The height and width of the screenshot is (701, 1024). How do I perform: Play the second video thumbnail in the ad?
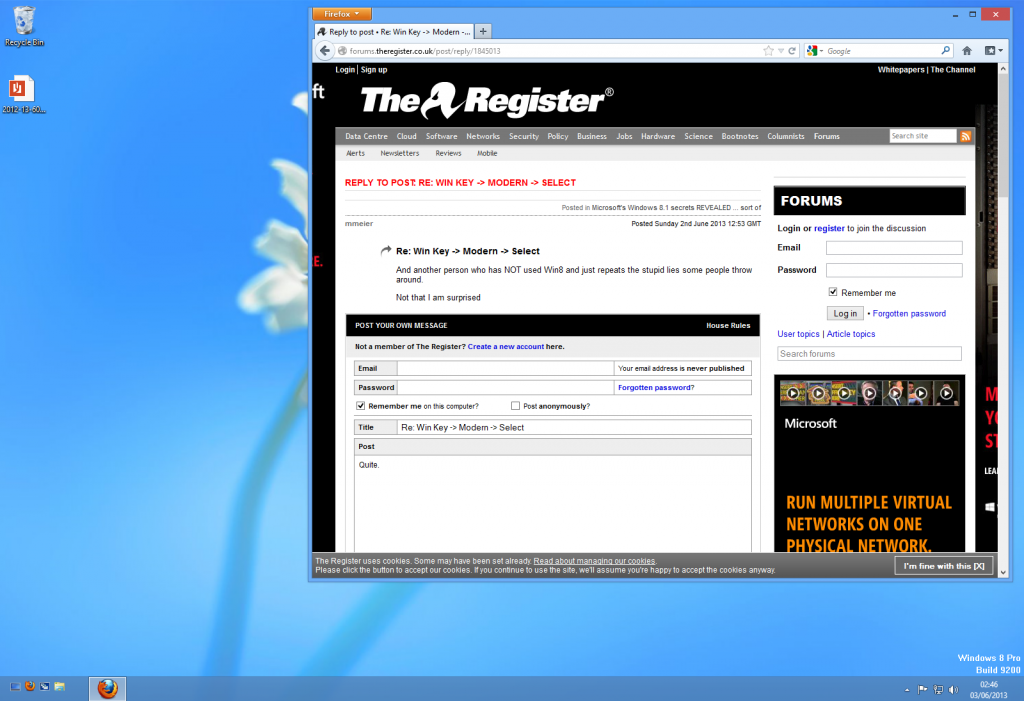click(x=818, y=393)
